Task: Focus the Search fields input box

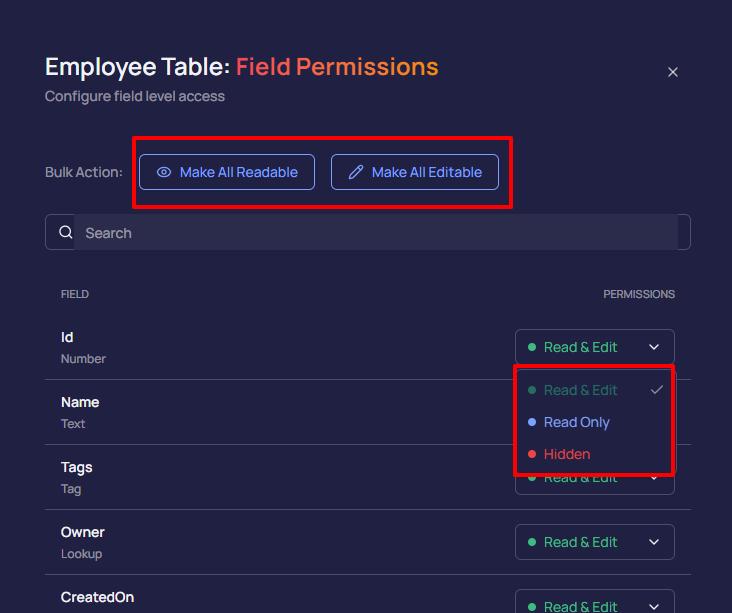Action: click(x=380, y=233)
